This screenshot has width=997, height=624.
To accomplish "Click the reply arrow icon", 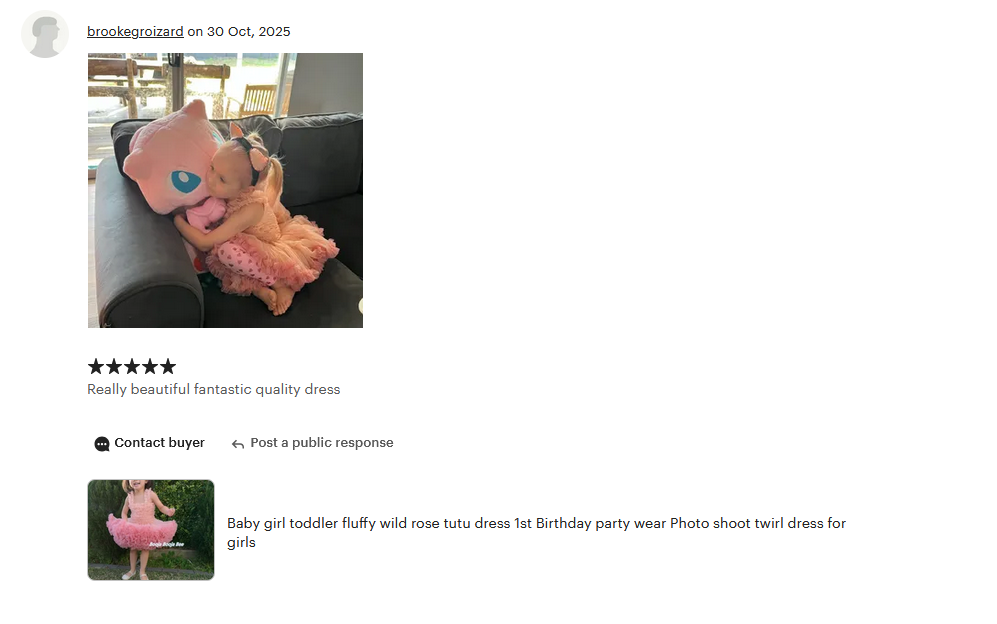I will click(238, 444).
